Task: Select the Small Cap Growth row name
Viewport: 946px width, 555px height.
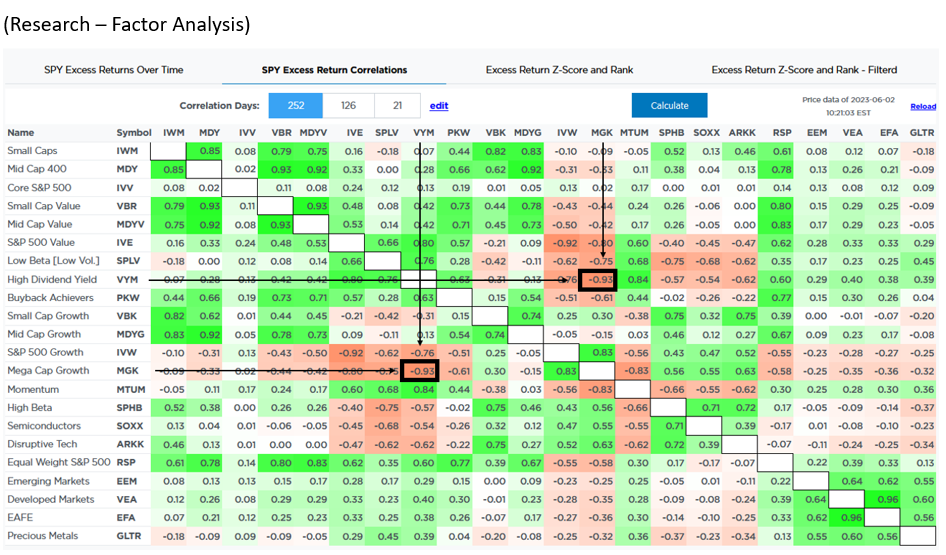Action: tap(48, 316)
